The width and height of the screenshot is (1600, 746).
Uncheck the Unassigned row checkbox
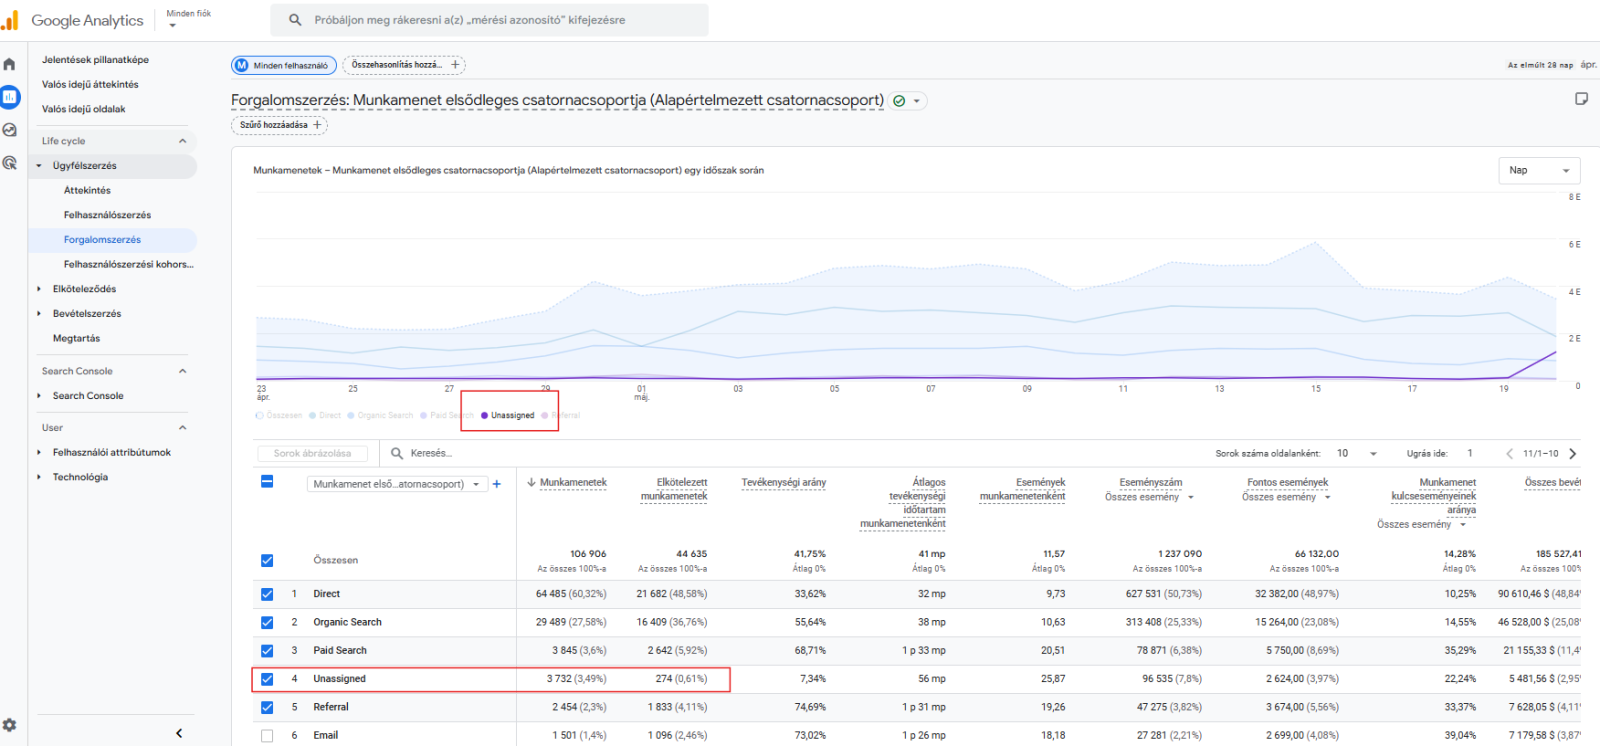[267, 679]
